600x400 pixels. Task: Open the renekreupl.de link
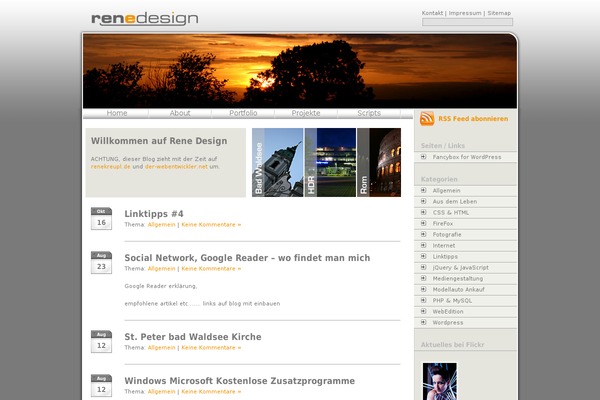click(111, 167)
